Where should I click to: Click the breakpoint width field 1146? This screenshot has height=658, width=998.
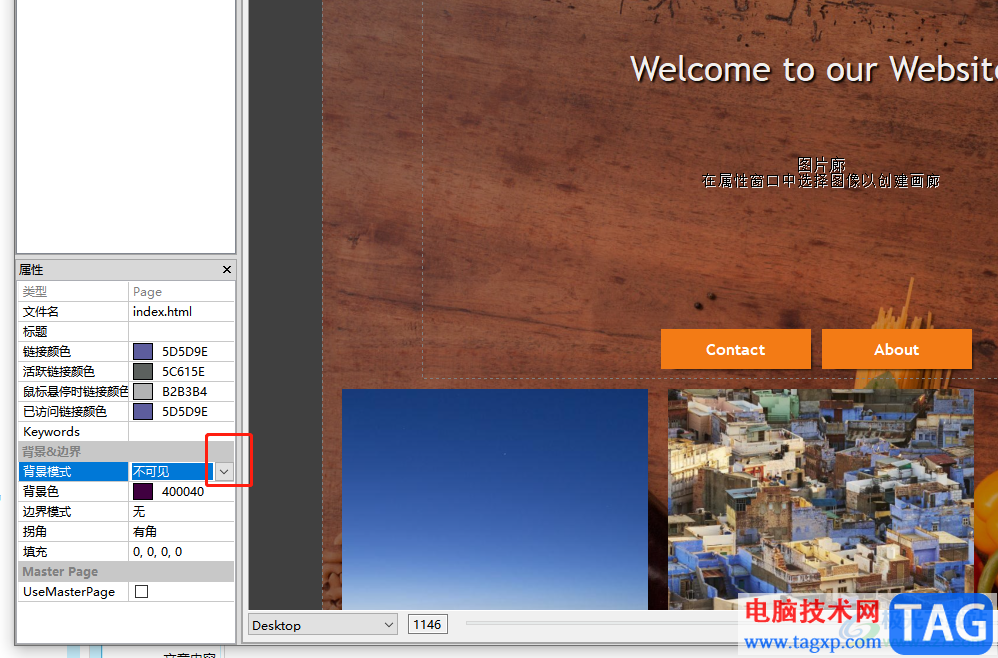[428, 624]
